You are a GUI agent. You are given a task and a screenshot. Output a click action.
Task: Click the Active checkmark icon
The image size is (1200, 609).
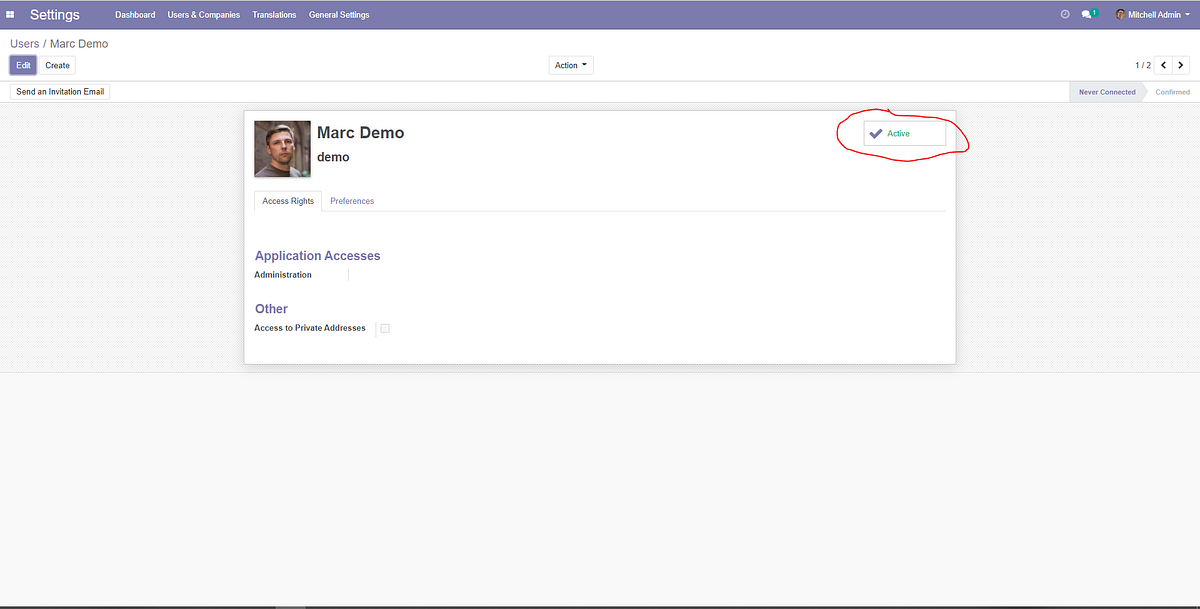(877, 133)
